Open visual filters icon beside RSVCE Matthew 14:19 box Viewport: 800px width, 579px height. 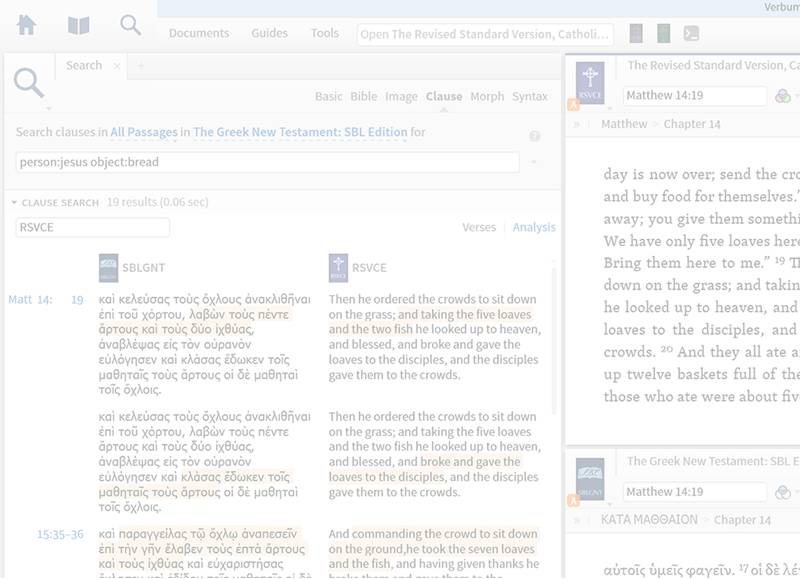(x=783, y=96)
